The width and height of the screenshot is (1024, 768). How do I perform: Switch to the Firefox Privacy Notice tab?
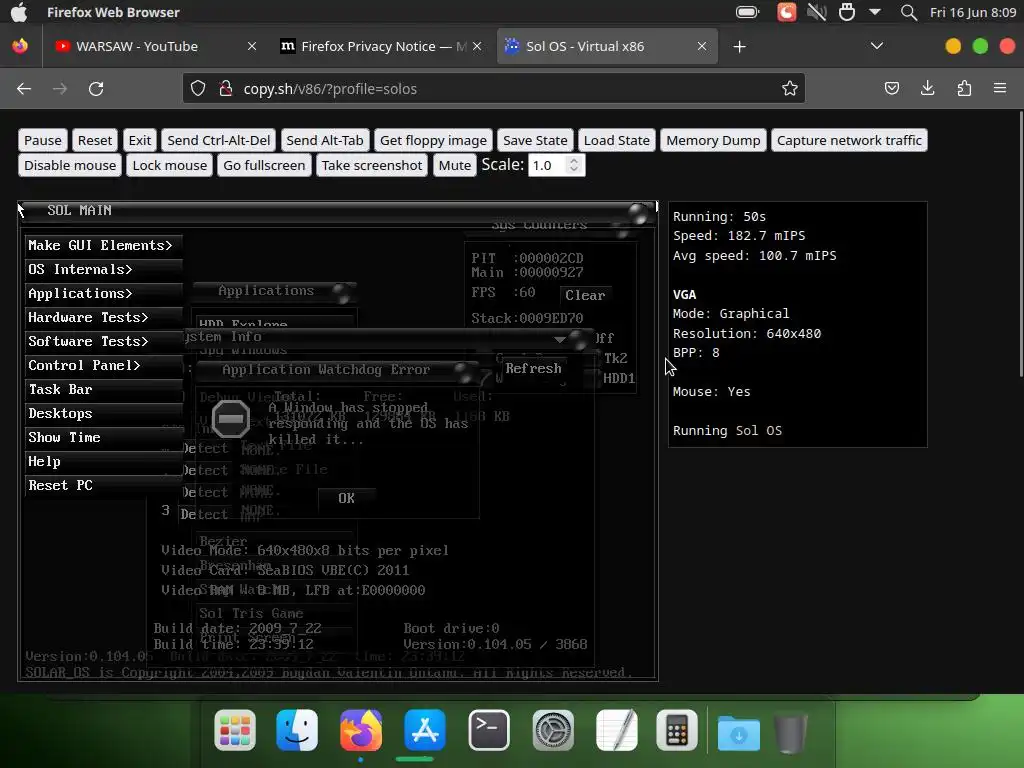tap(381, 46)
